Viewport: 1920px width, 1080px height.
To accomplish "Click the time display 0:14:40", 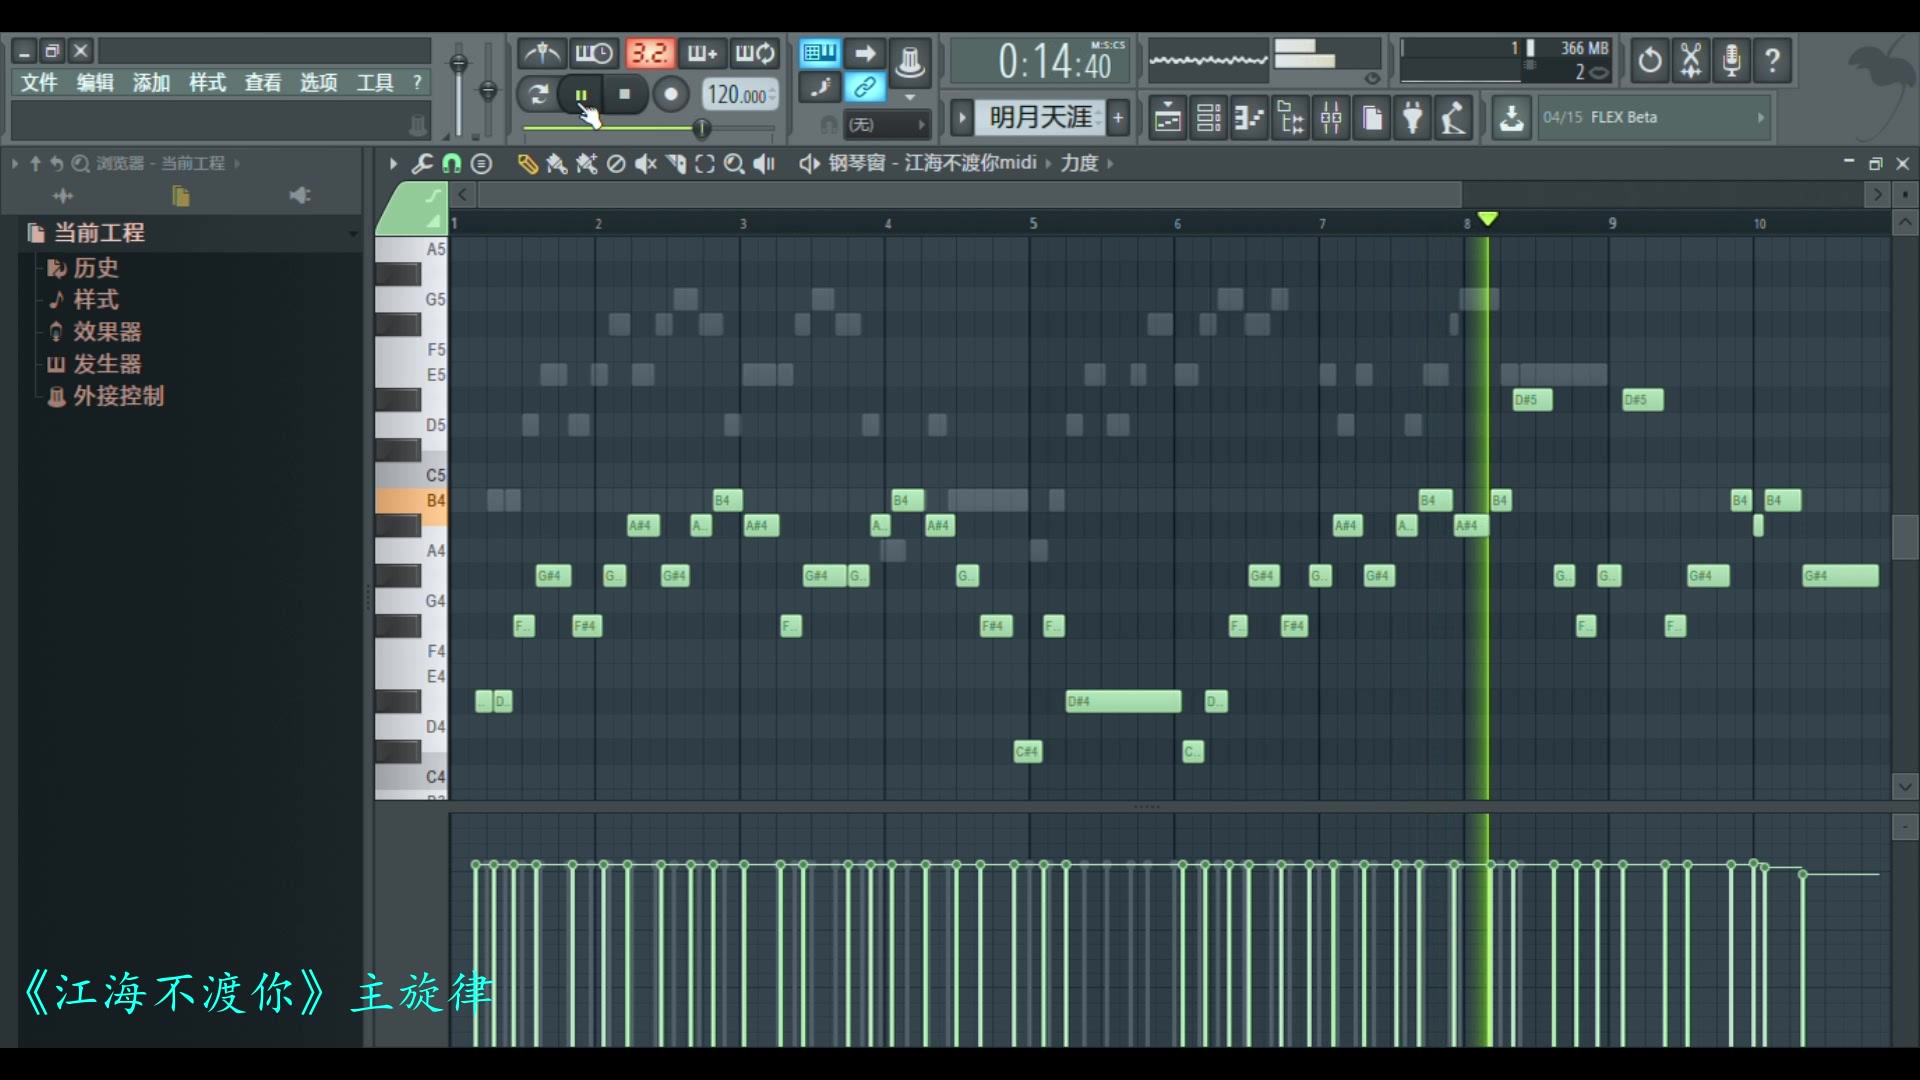I will [x=1040, y=62].
